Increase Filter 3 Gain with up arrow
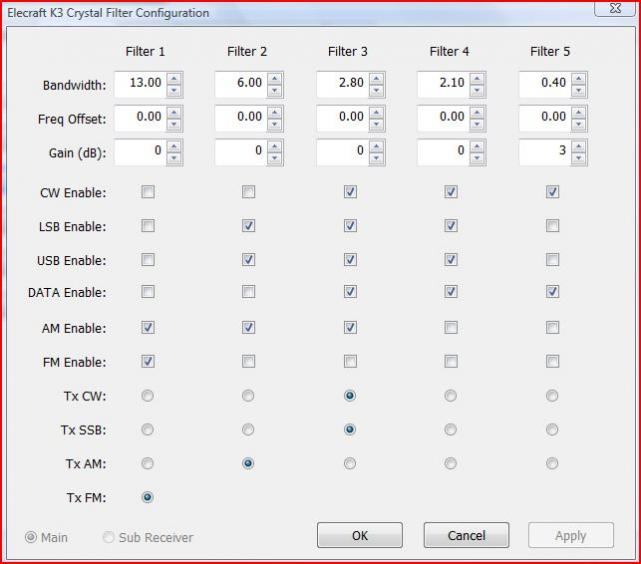641x564 pixels. [376, 146]
